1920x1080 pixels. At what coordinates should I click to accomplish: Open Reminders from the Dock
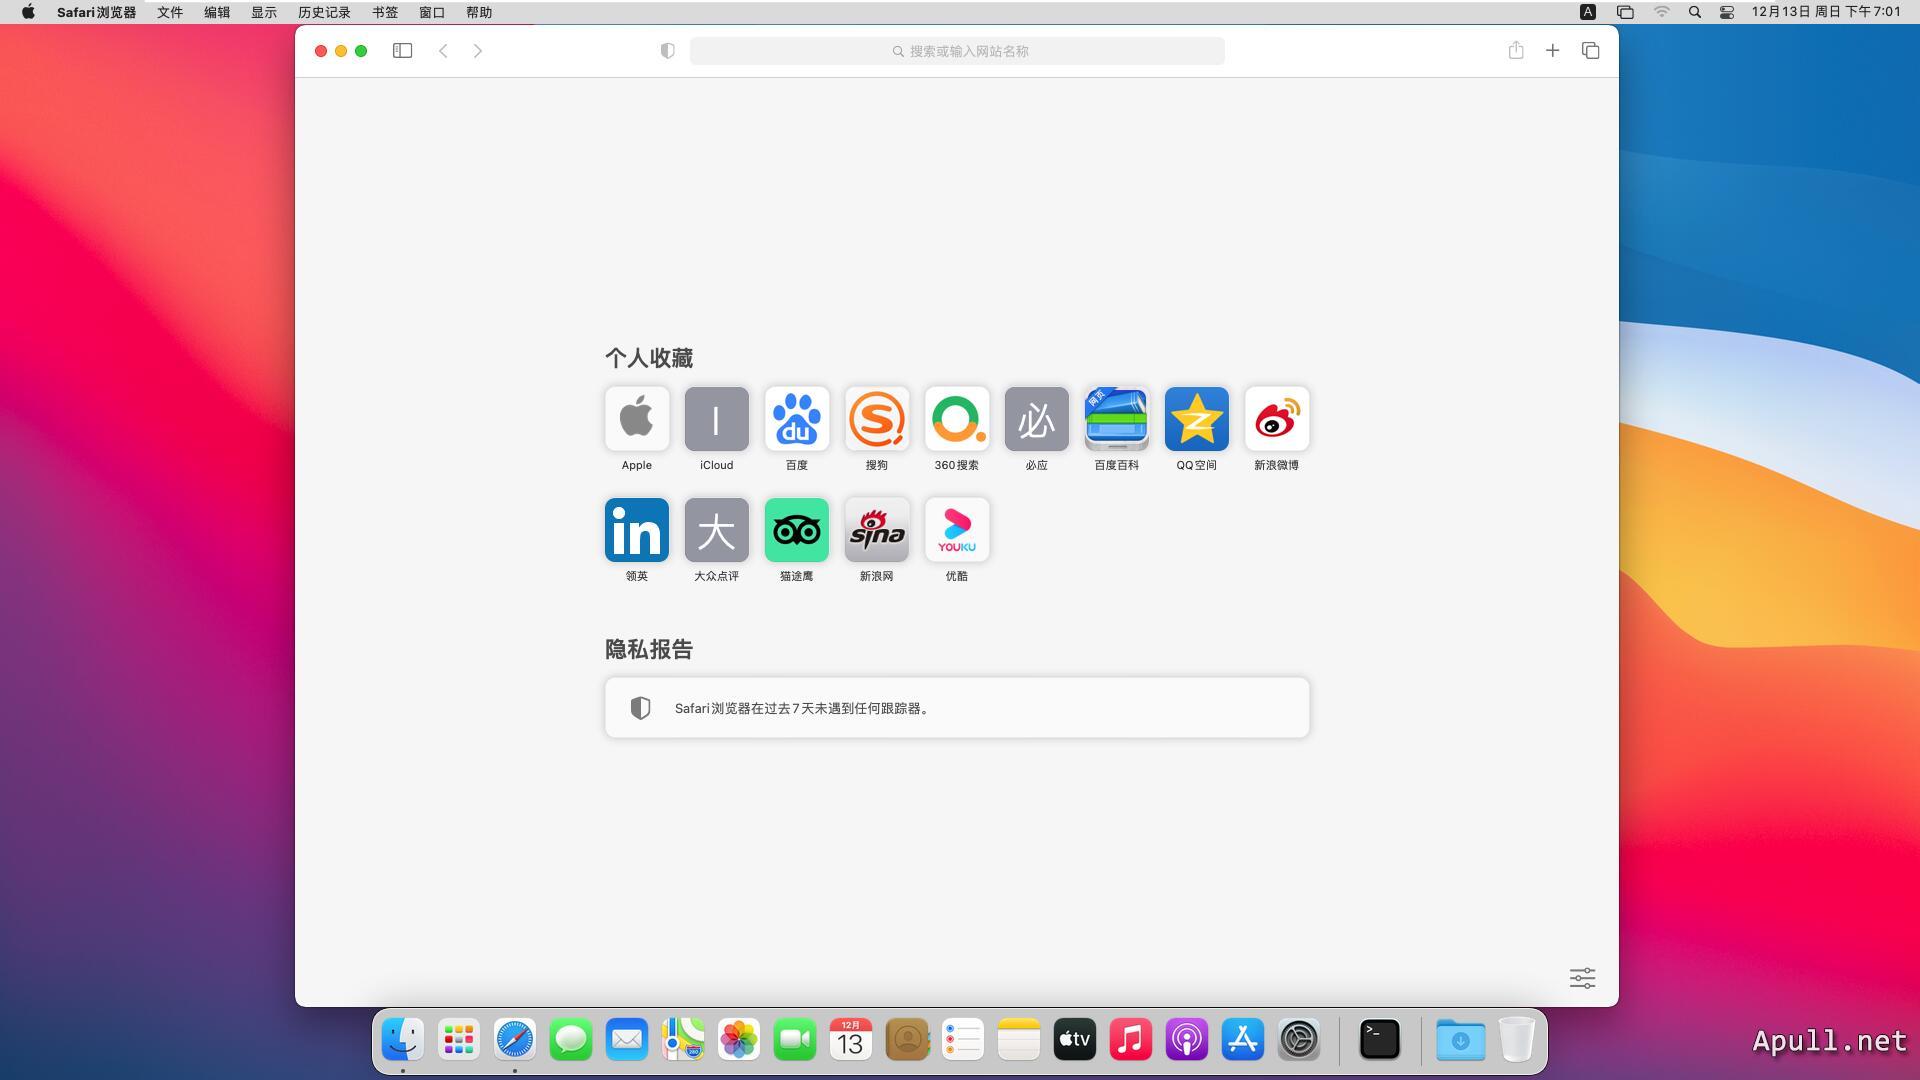[x=963, y=1040]
